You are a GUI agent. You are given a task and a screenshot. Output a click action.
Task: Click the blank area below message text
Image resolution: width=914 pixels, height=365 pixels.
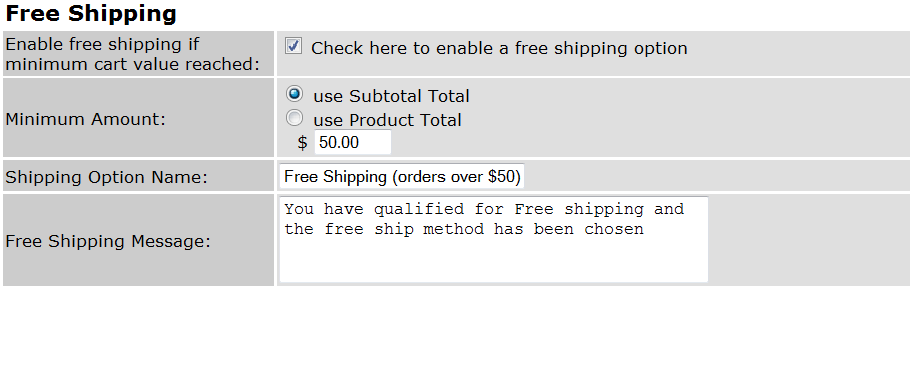pyautogui.click(x=494, y=261)
